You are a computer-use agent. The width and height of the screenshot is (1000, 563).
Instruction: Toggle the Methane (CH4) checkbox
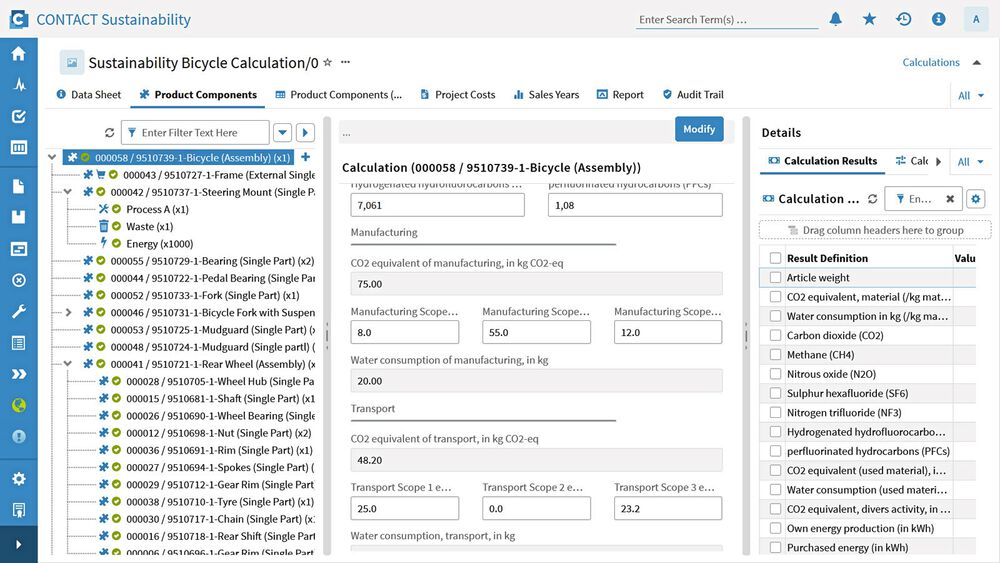point(775,355)
